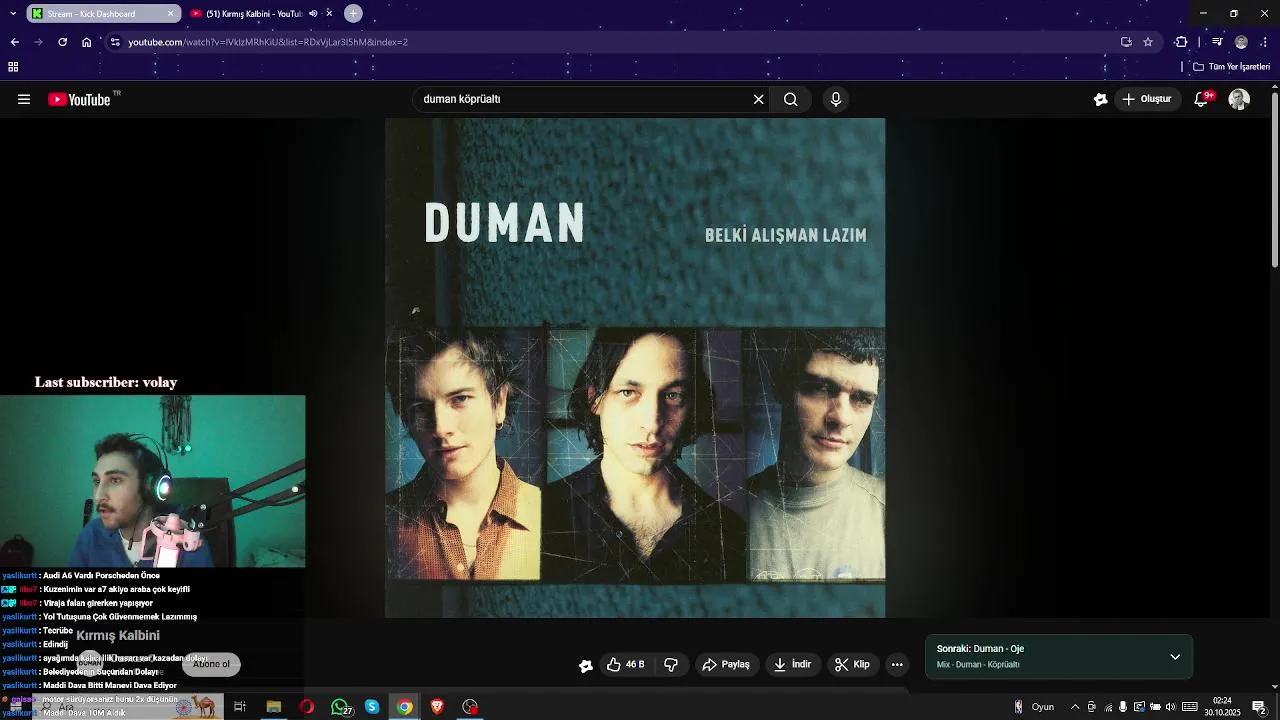Open Task View in taskbar
This screenshot has width=1280, height=720.
tap(240, 707)
